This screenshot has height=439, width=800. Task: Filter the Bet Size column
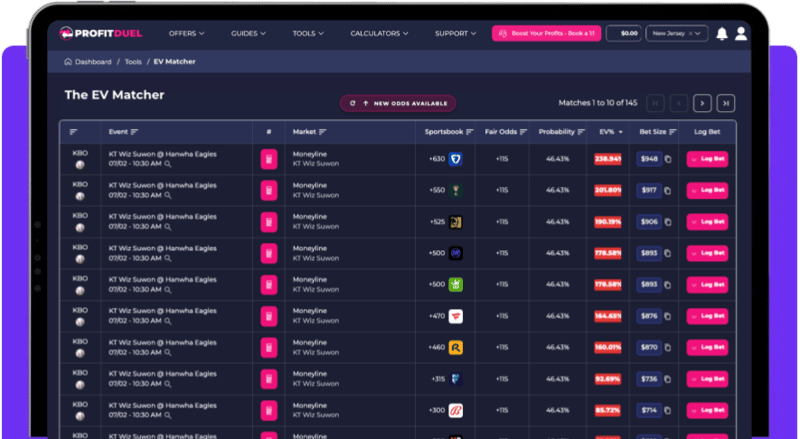tap(672, 132)
